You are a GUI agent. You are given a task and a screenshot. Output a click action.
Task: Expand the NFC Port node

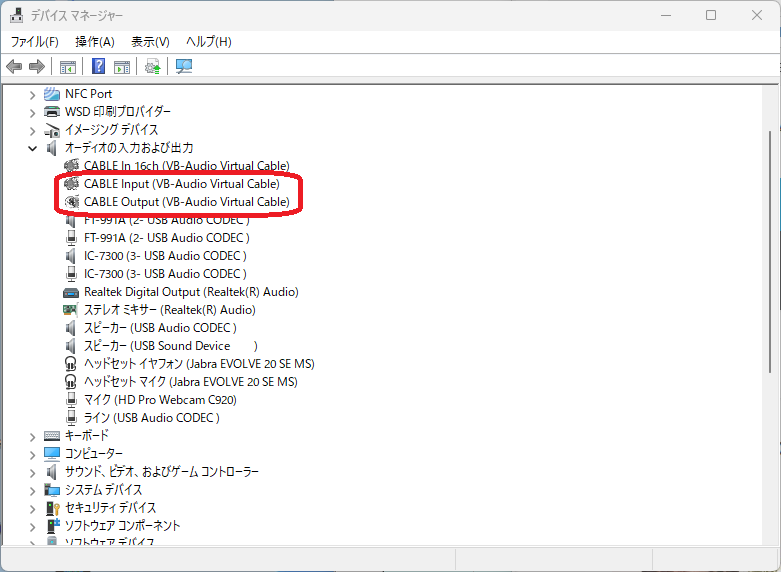(32, 95)
